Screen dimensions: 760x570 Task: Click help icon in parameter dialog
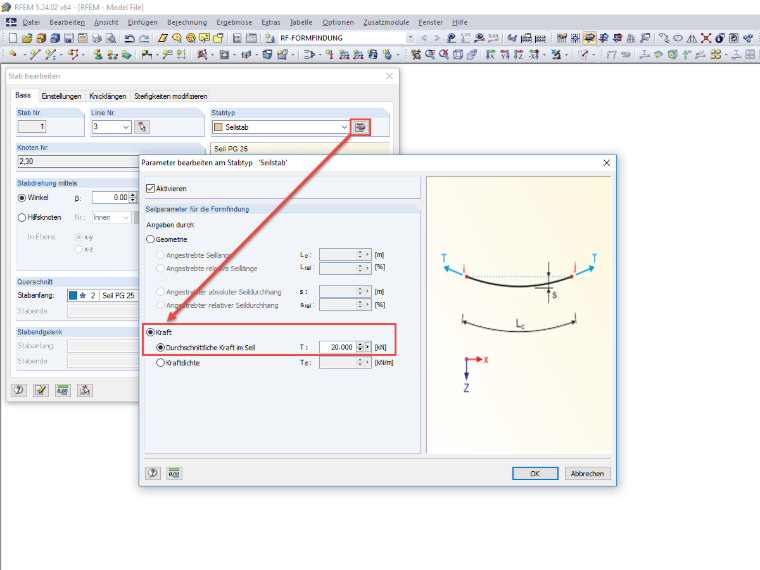[x=153, y=473]
